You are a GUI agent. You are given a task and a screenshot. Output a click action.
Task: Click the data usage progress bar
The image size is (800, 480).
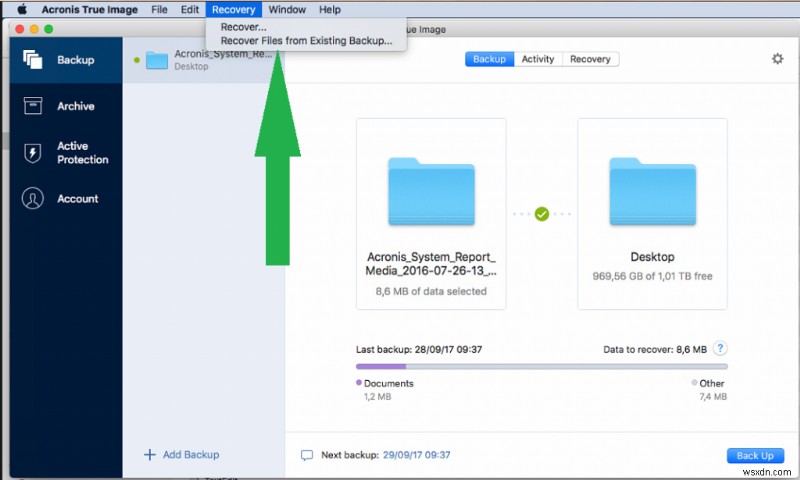542,366
